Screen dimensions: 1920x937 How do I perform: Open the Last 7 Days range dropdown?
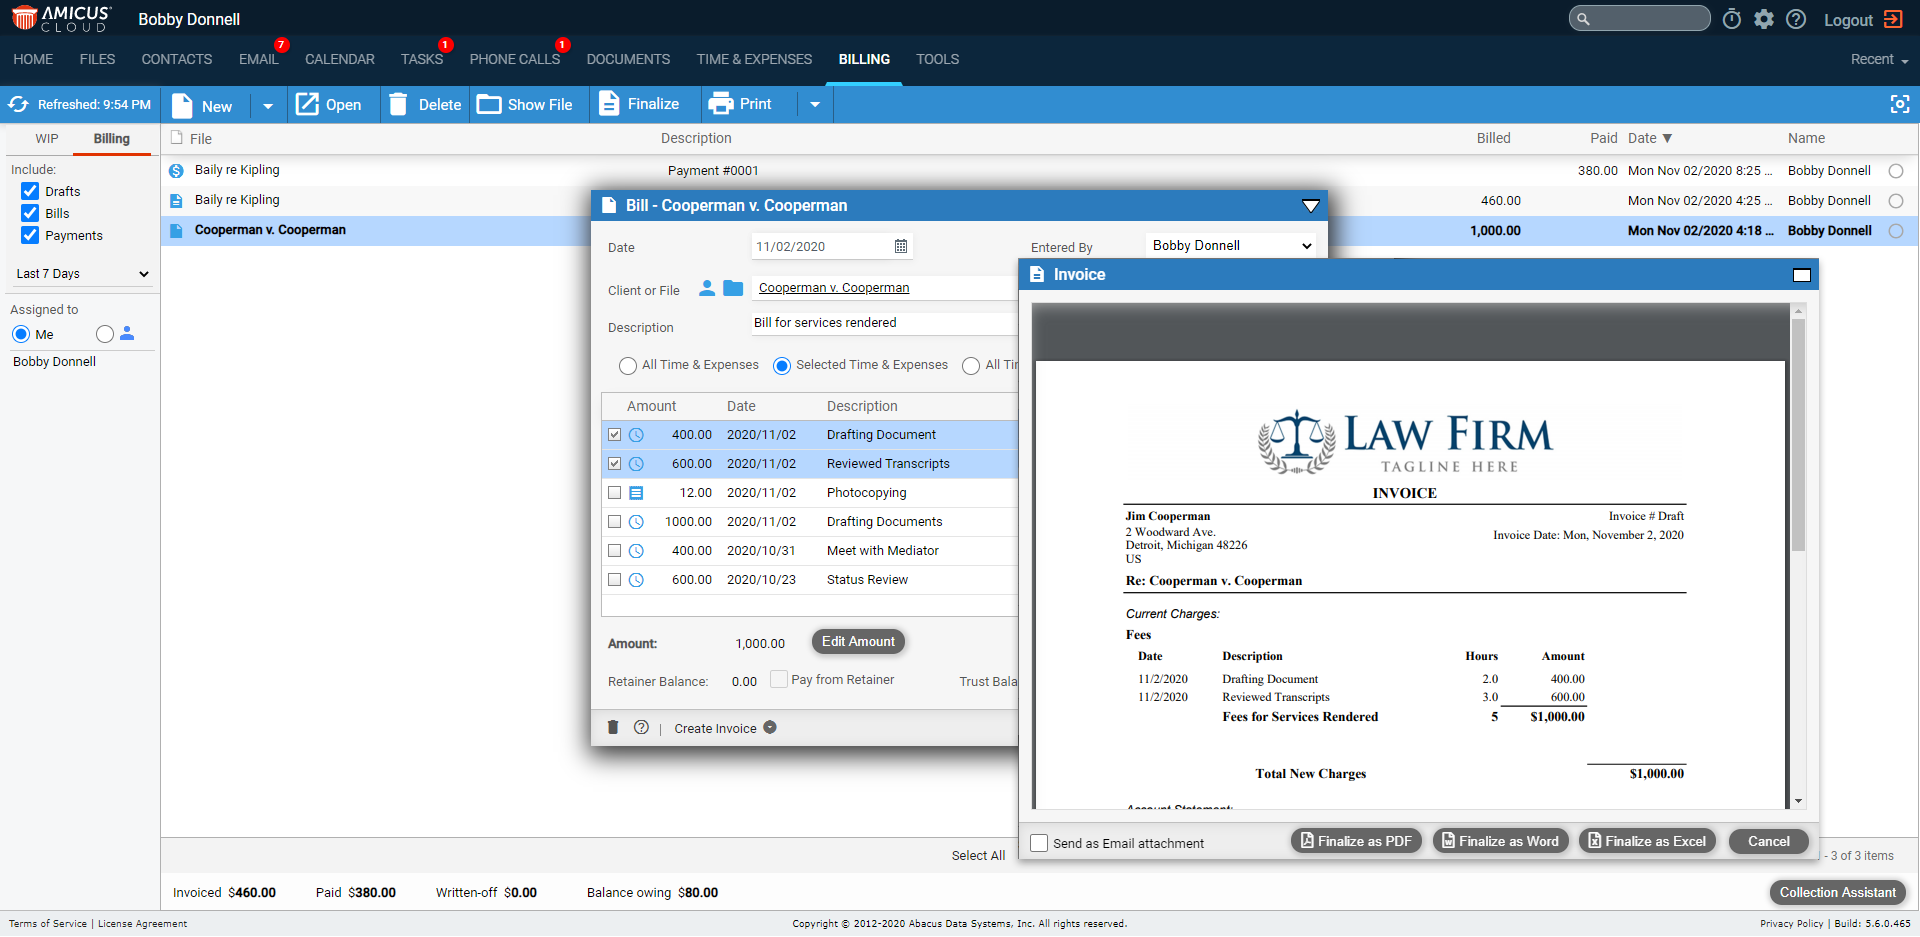(82, 274)
